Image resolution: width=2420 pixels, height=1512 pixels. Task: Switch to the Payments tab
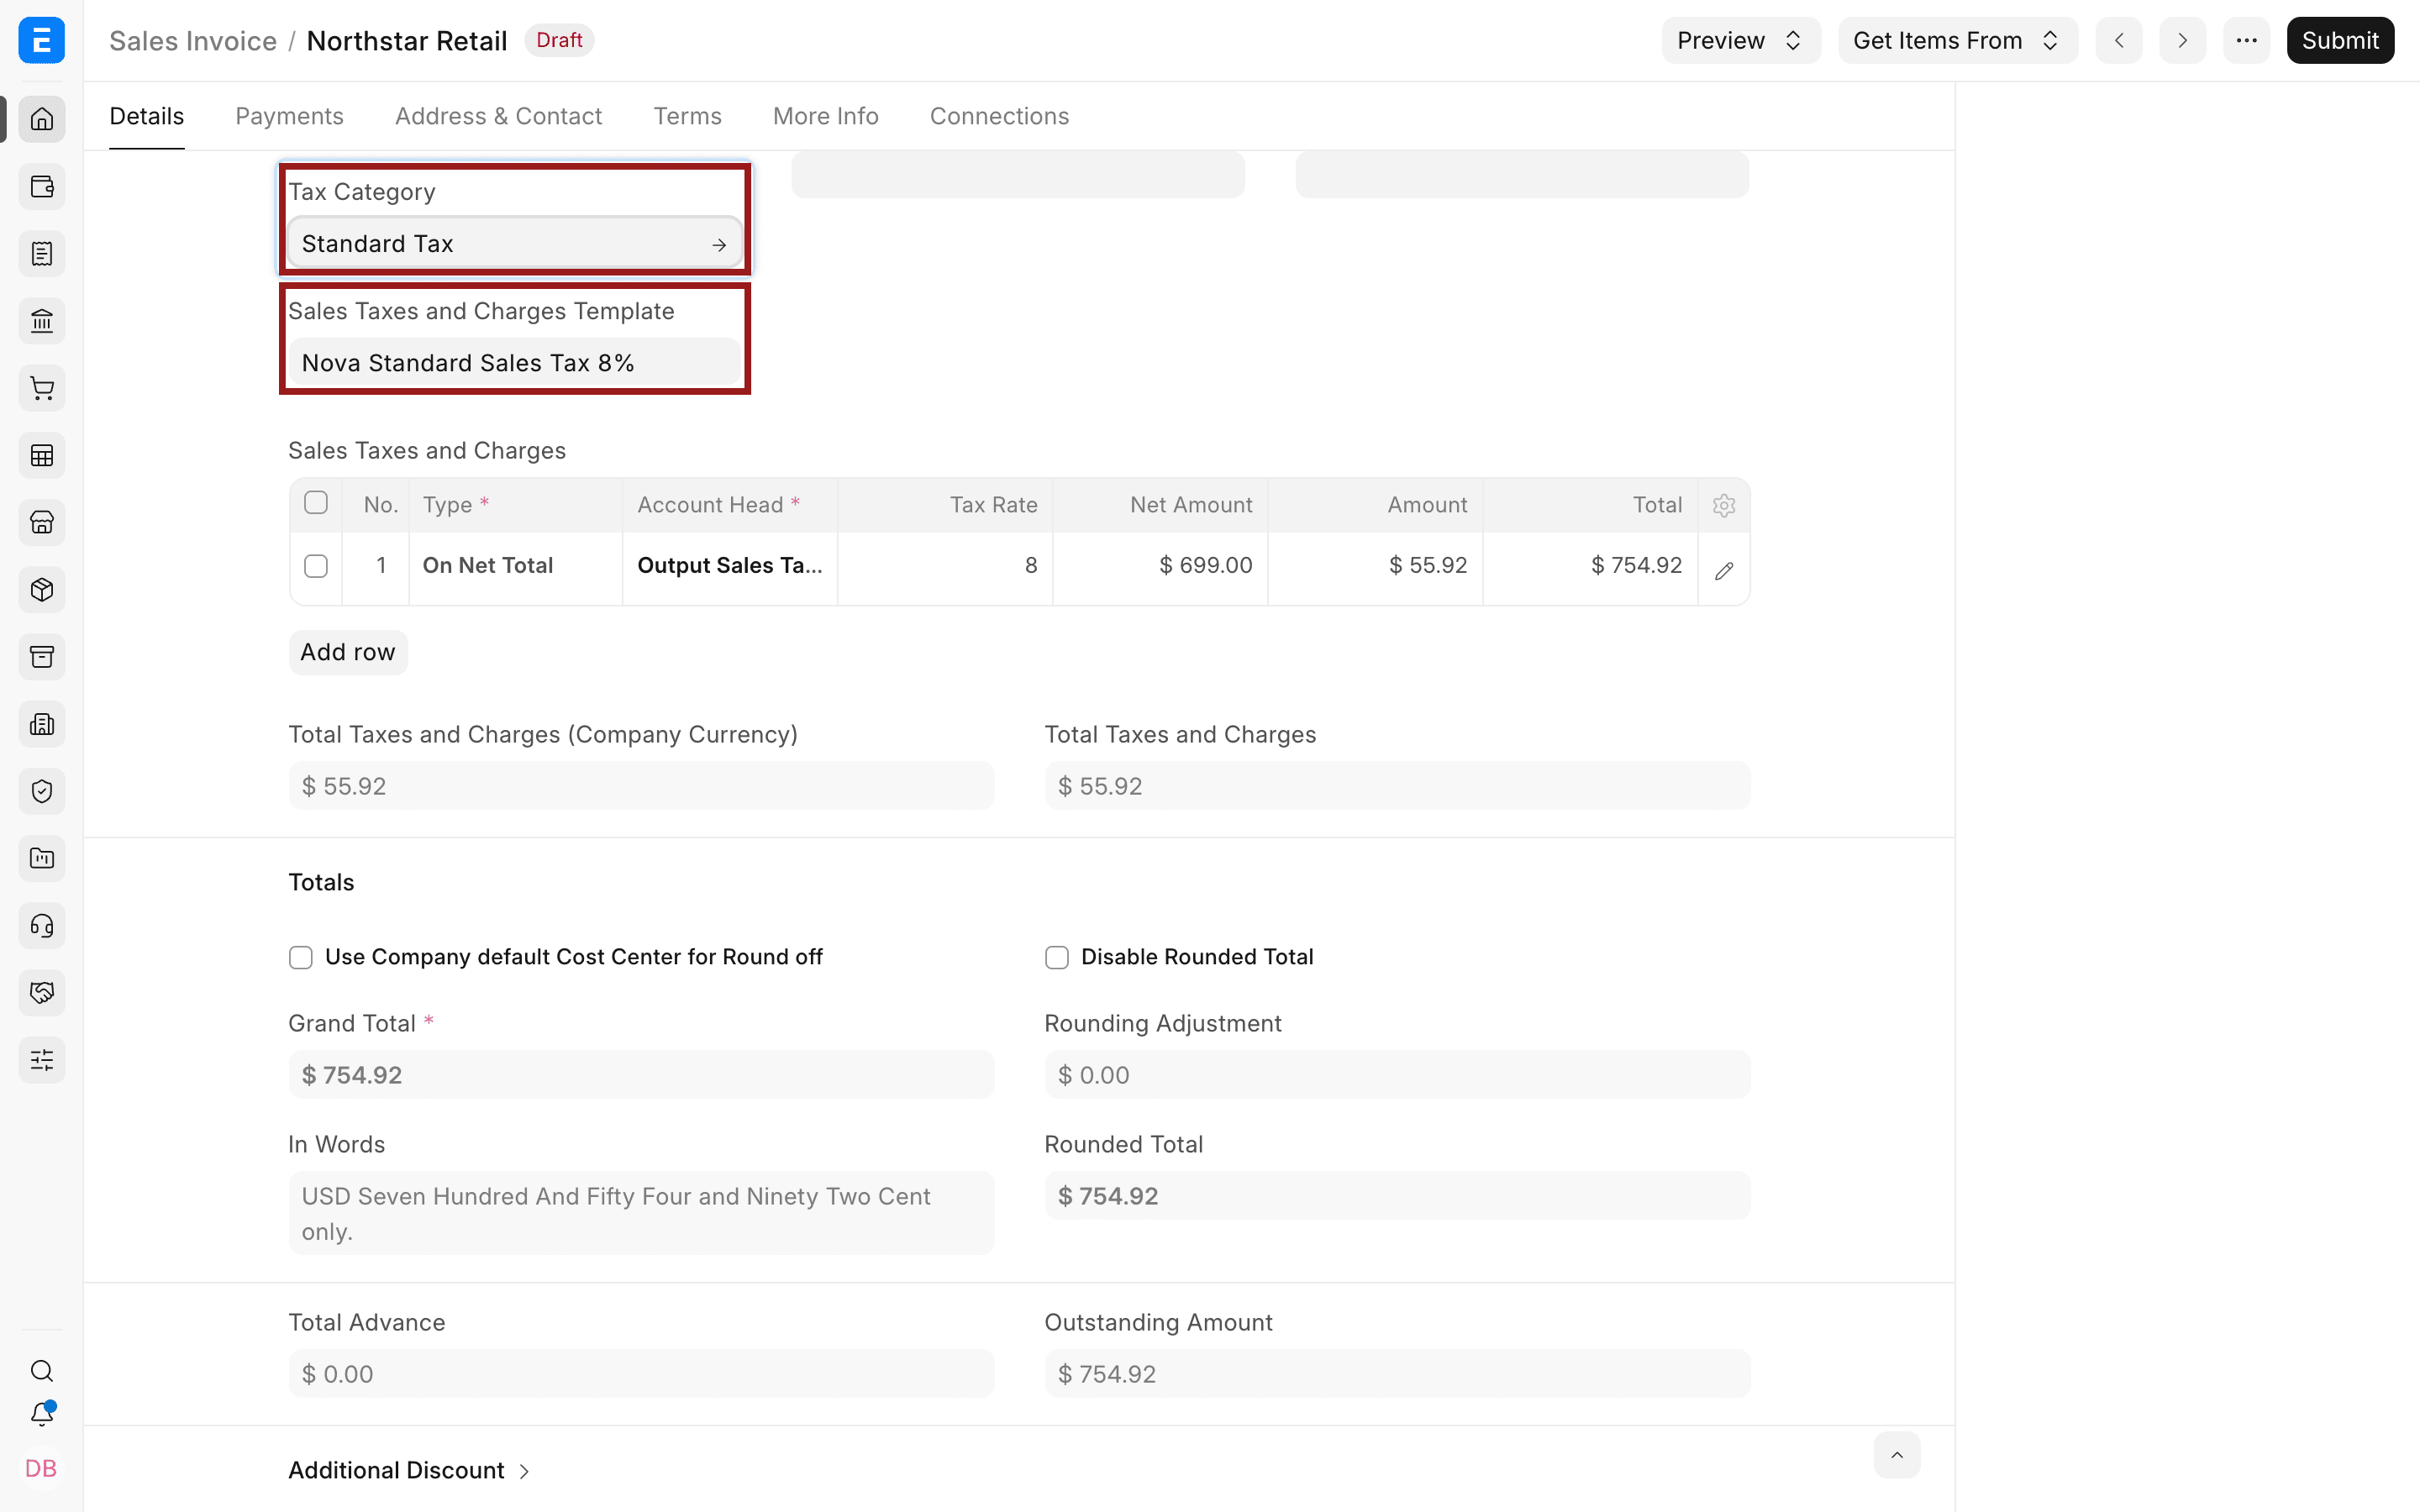pos(289,116)
